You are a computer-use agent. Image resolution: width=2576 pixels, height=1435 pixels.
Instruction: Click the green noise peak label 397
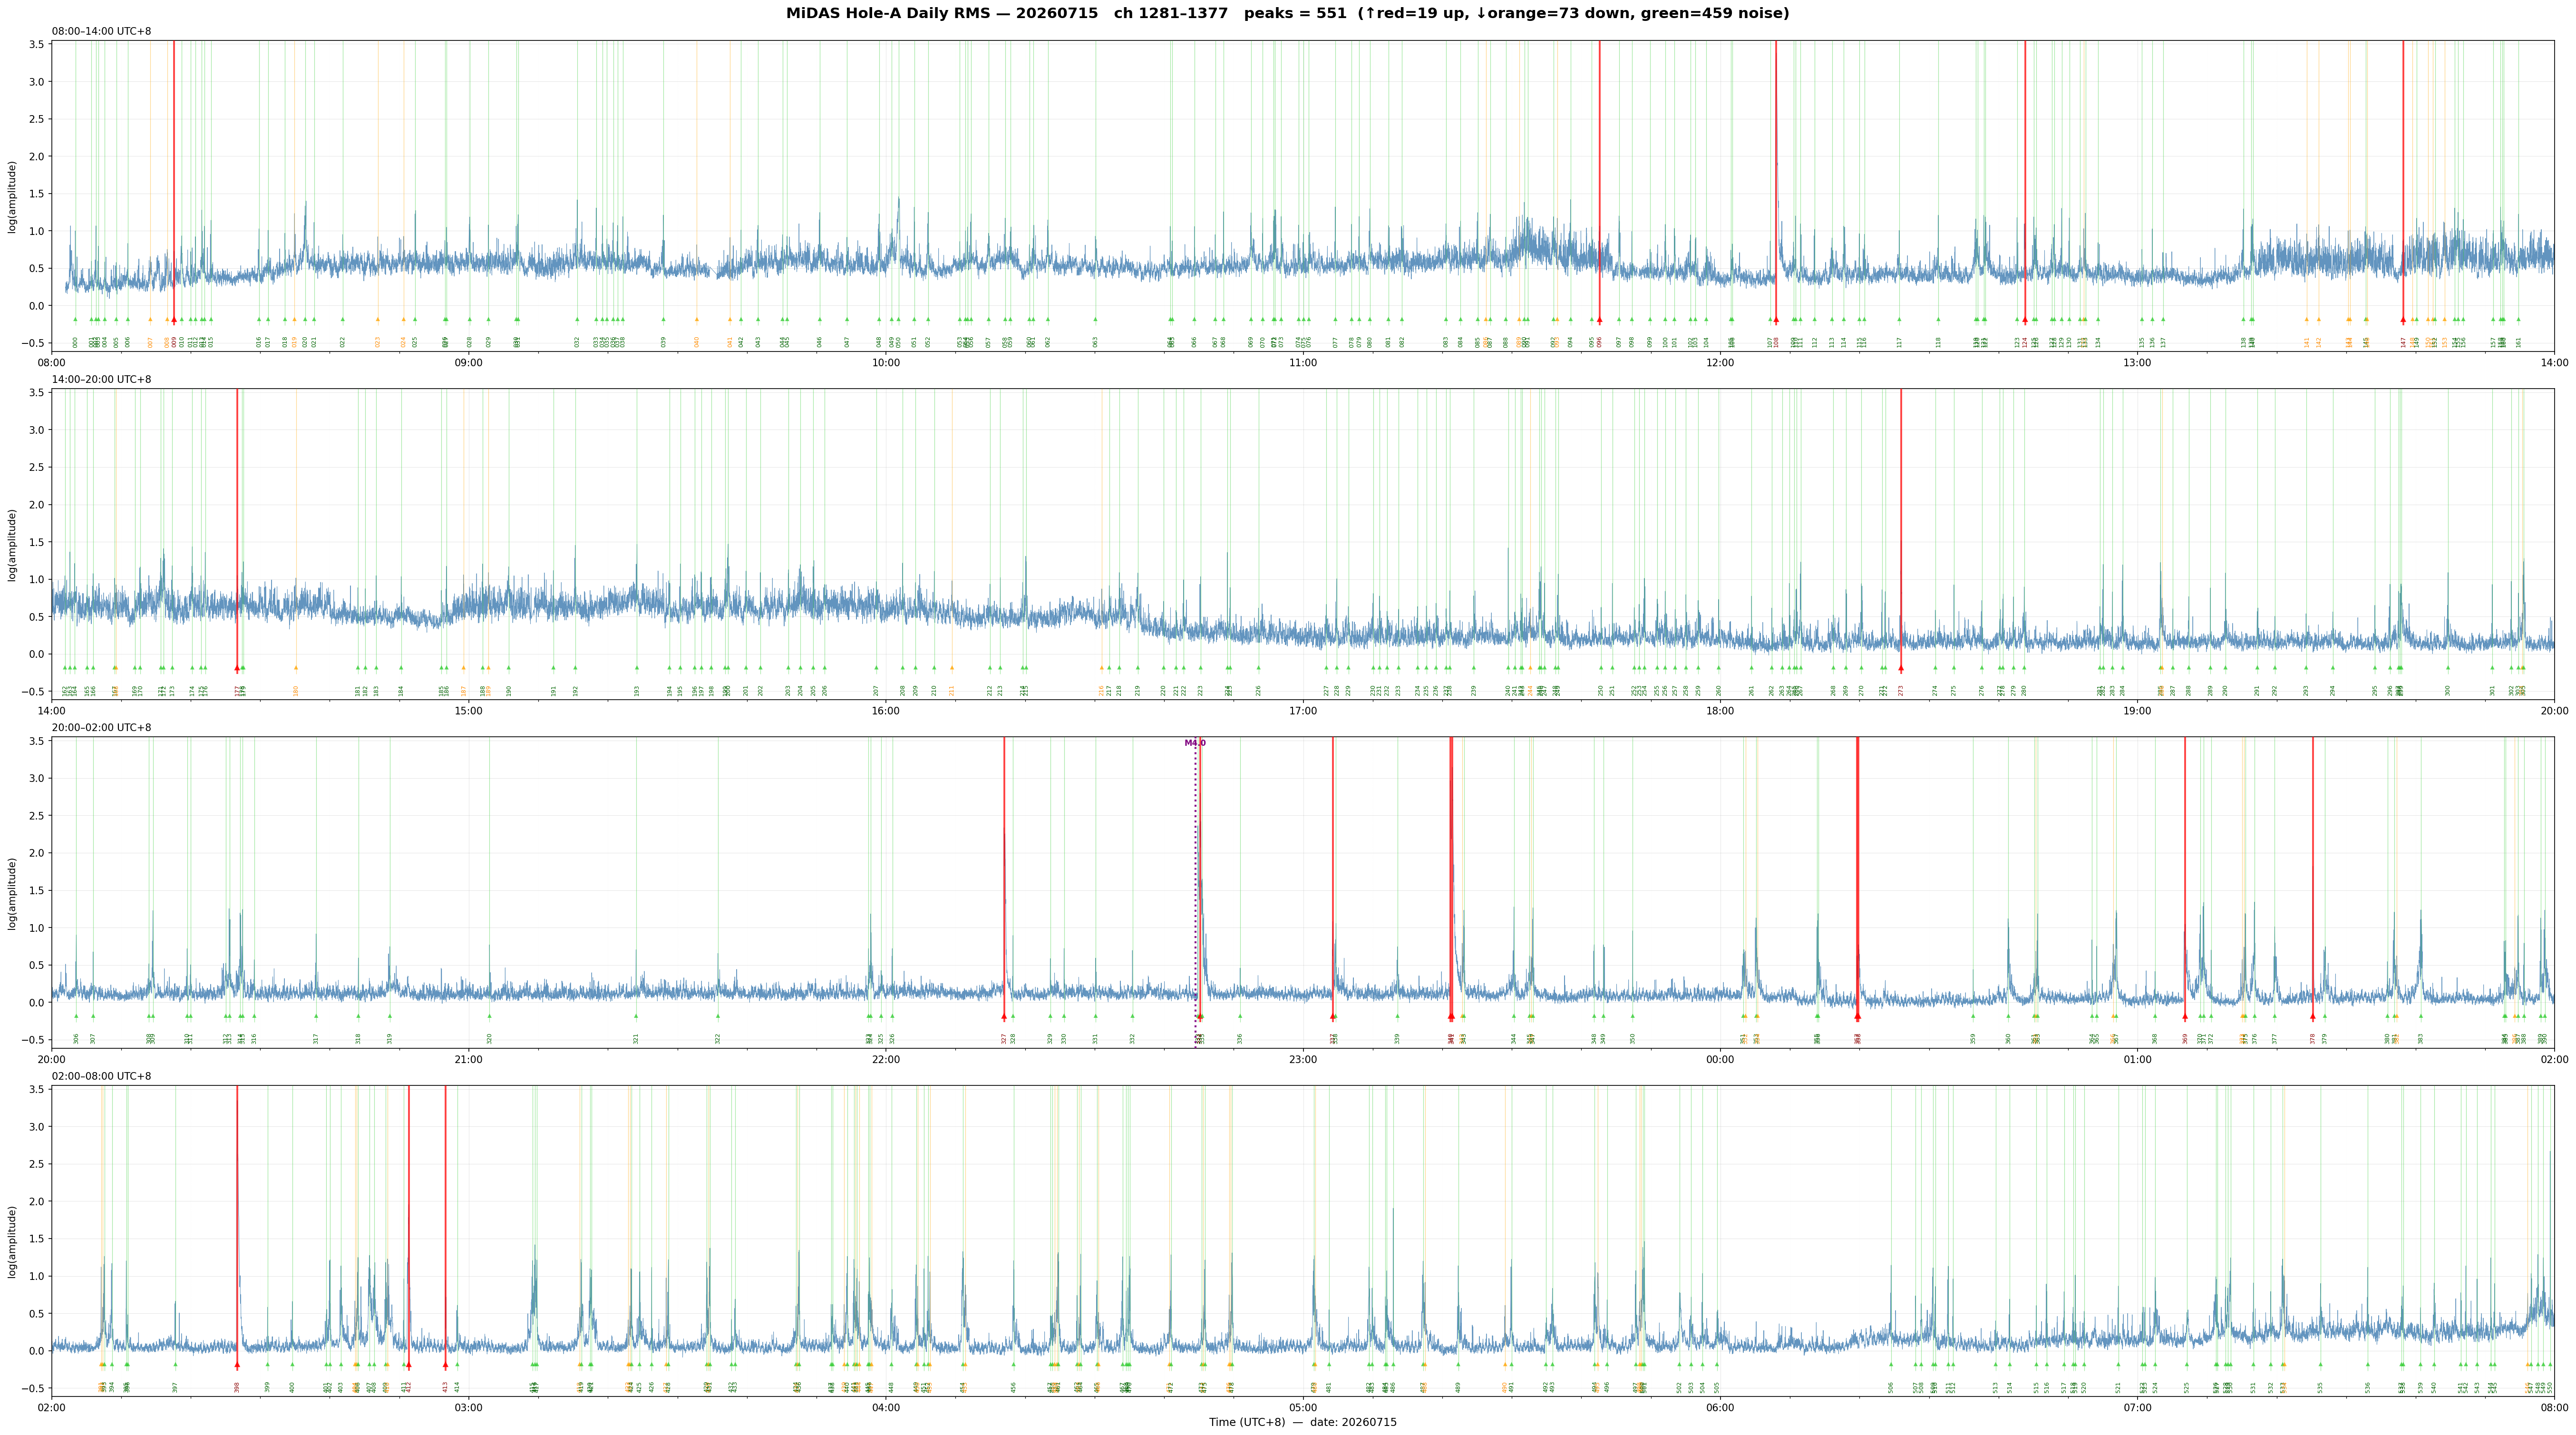tap(175, 1387)
